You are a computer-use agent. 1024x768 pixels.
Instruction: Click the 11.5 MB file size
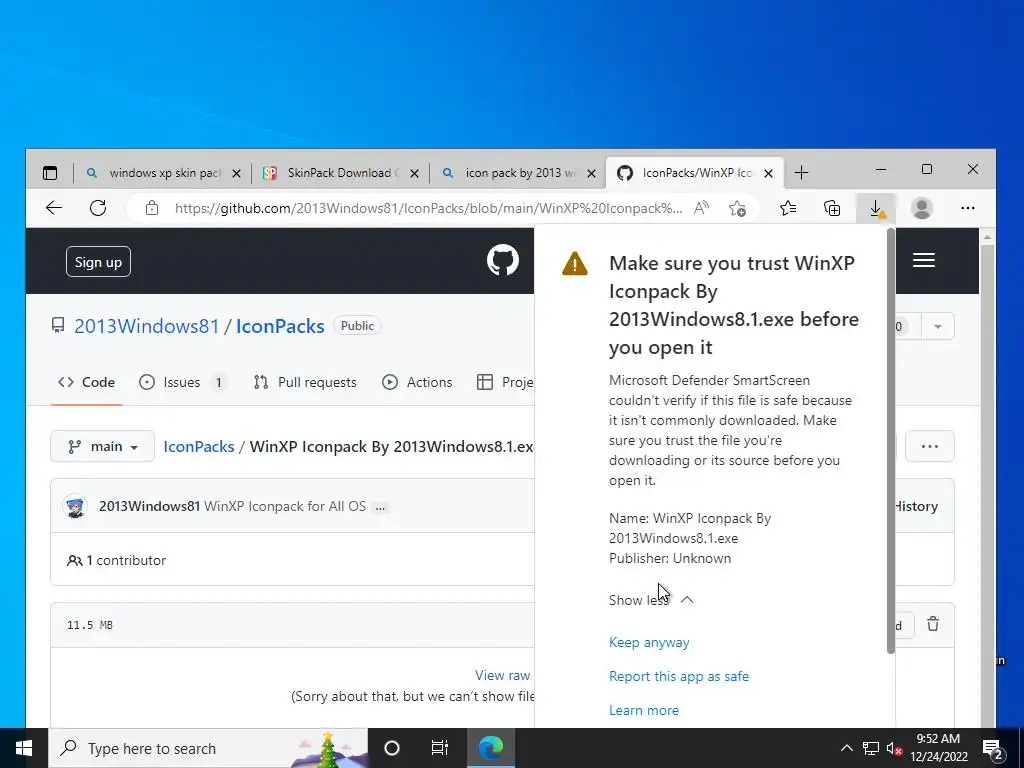pos(89,625)
